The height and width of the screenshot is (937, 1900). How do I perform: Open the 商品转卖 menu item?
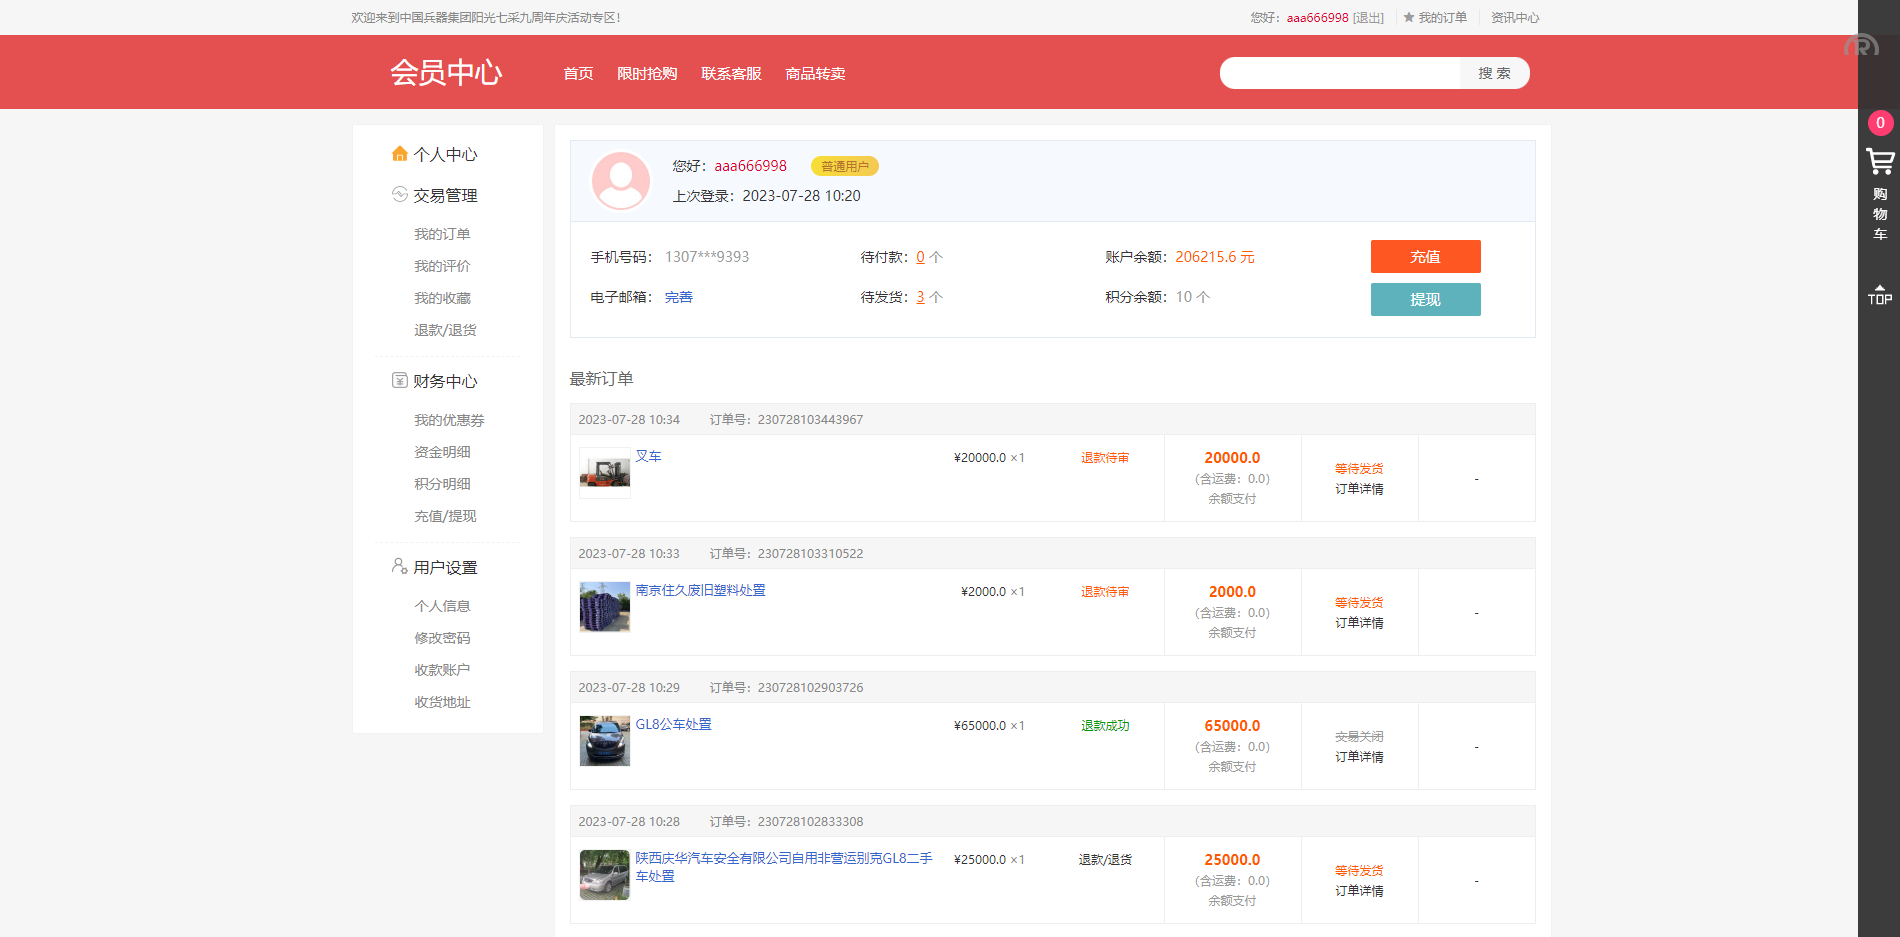pyautogui.click(x=815, y=73)
